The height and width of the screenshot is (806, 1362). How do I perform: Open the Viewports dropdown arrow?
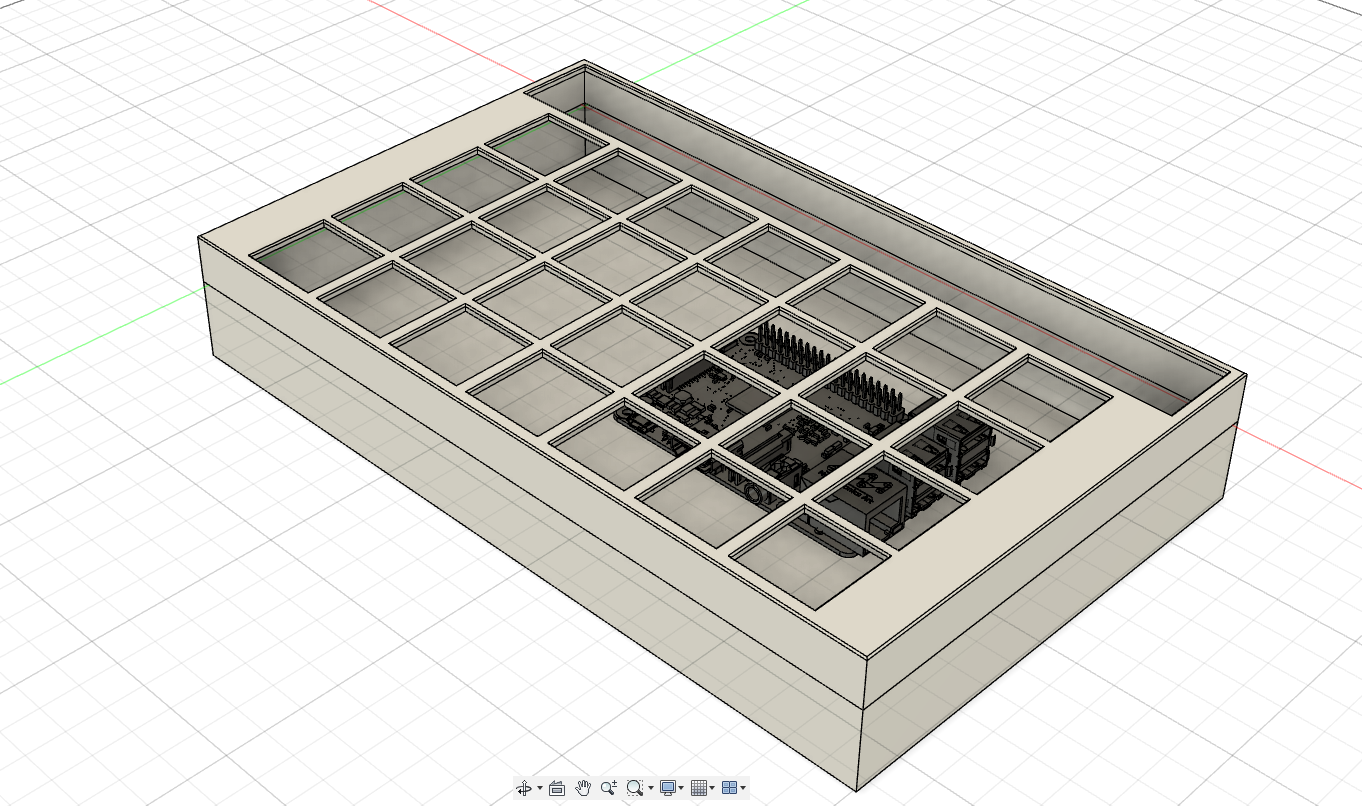coord(743,788)
